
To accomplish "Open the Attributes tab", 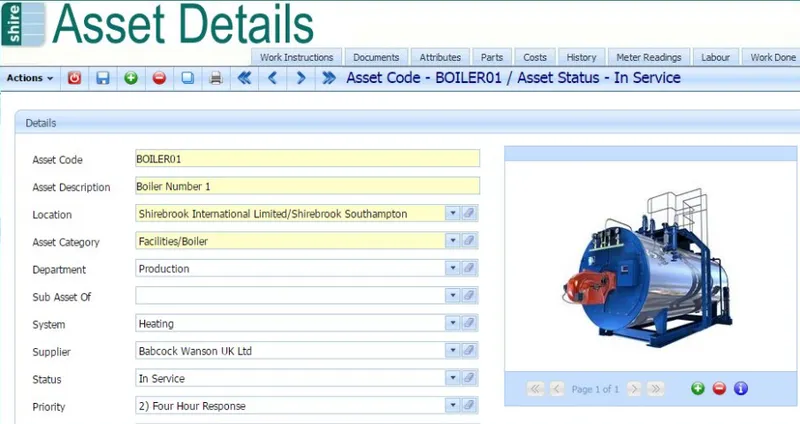I will click(x=440, y=57).
